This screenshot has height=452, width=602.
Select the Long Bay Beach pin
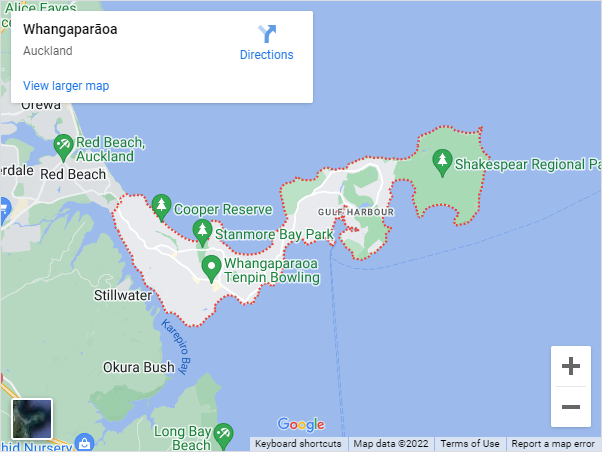(223, 437)
